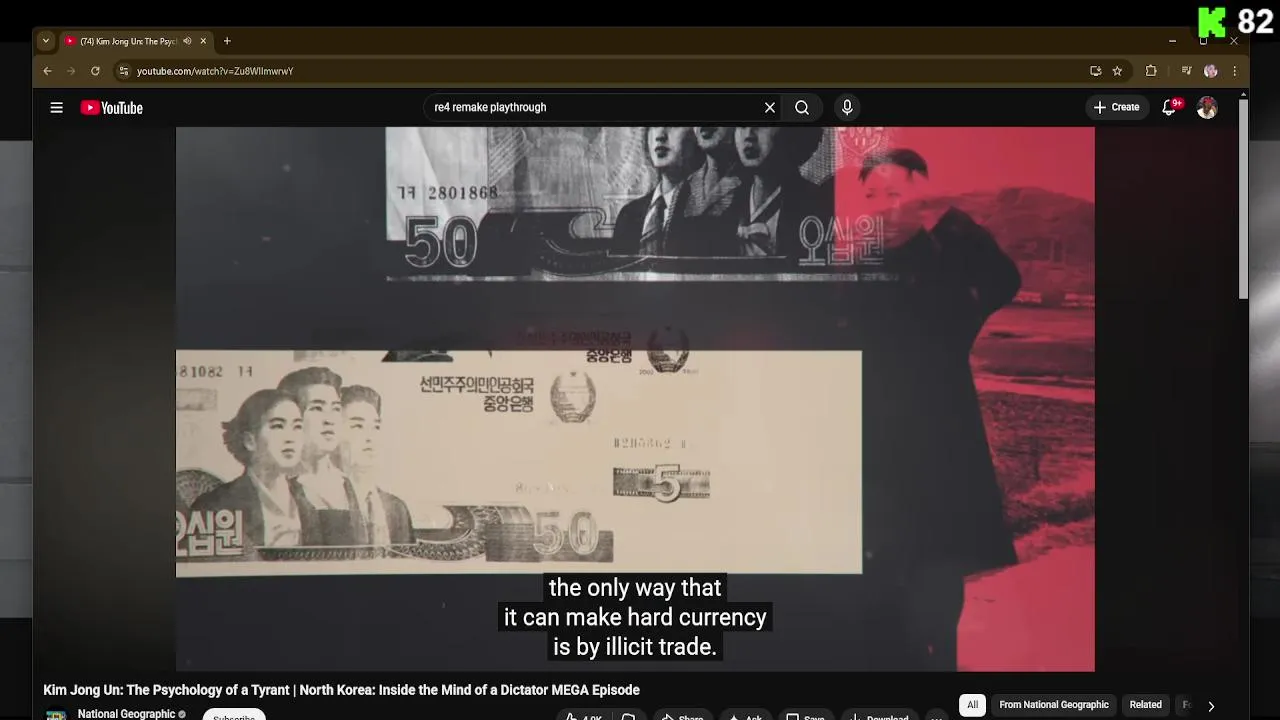Clear the search box with the X
Viewport: 1280px width, 720px height.
770,107
